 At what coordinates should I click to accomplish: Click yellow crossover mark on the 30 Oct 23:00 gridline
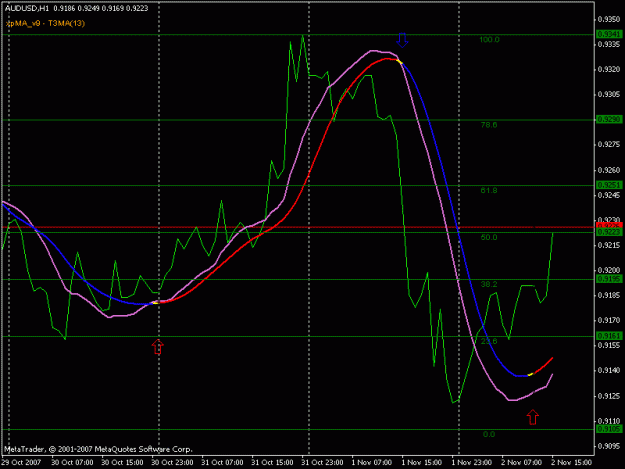tap(156, 303)
